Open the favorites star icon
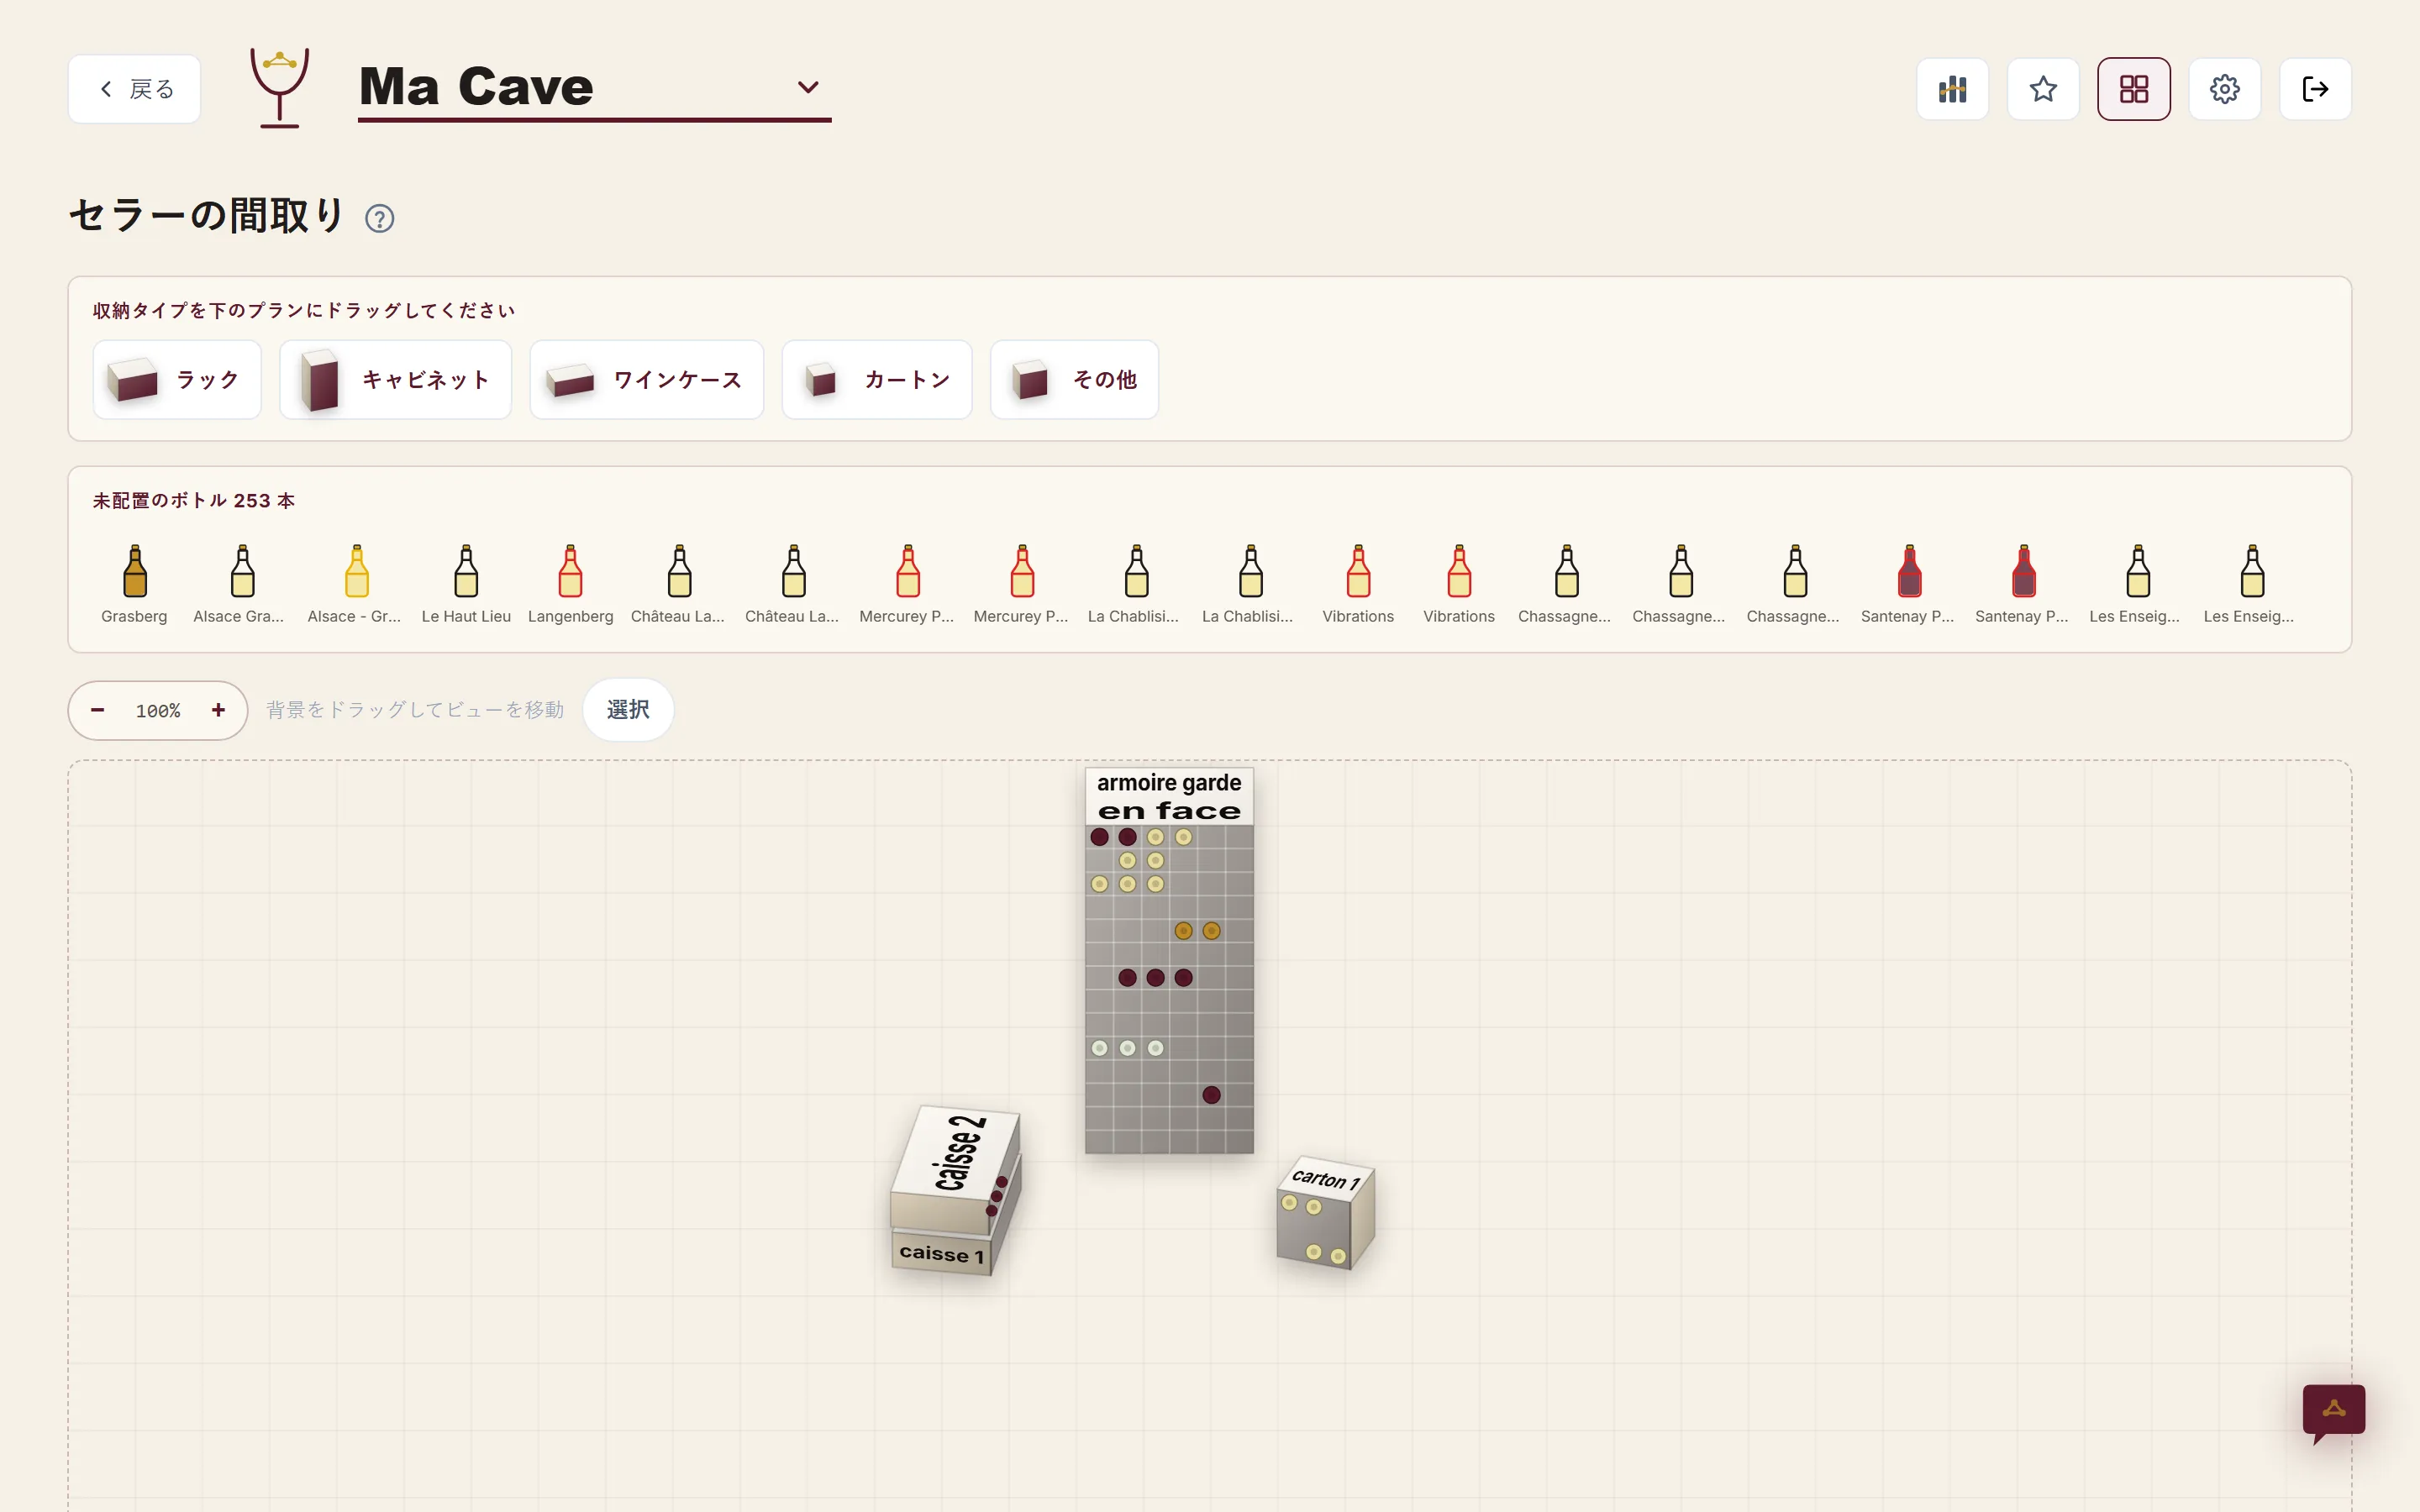This screenshot has width=2420, height=1512. click(x=2043, y=89)
